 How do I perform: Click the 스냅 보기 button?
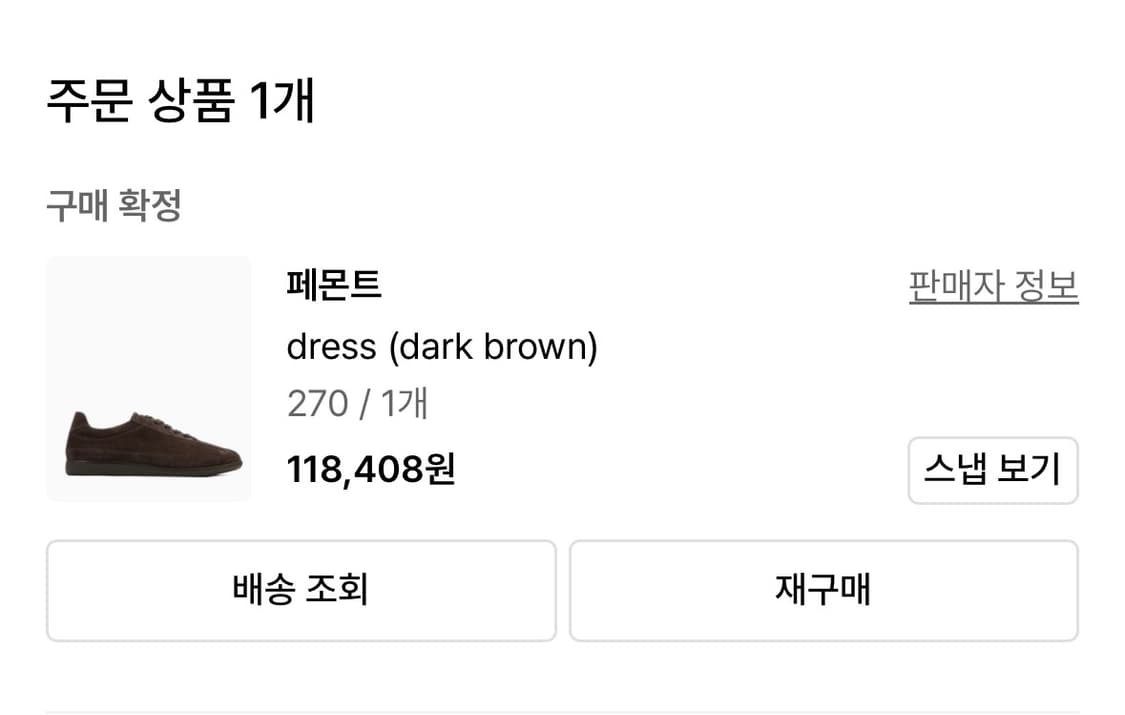click(x=992, y=470)
